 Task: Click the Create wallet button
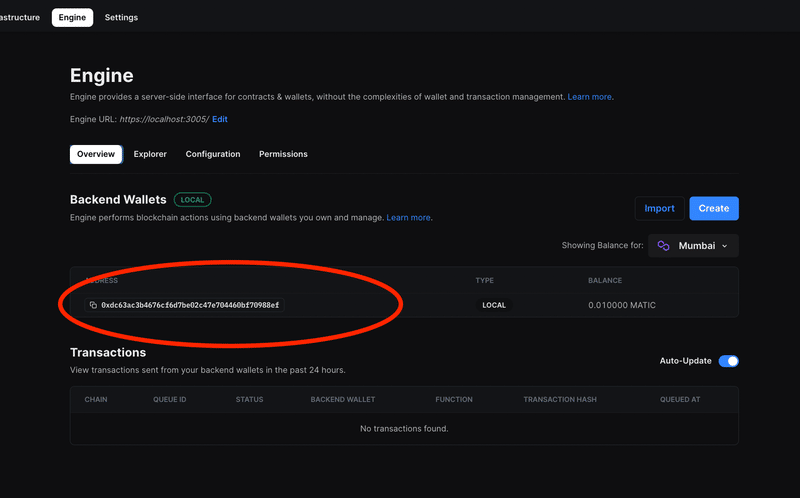tap(714, 208)
